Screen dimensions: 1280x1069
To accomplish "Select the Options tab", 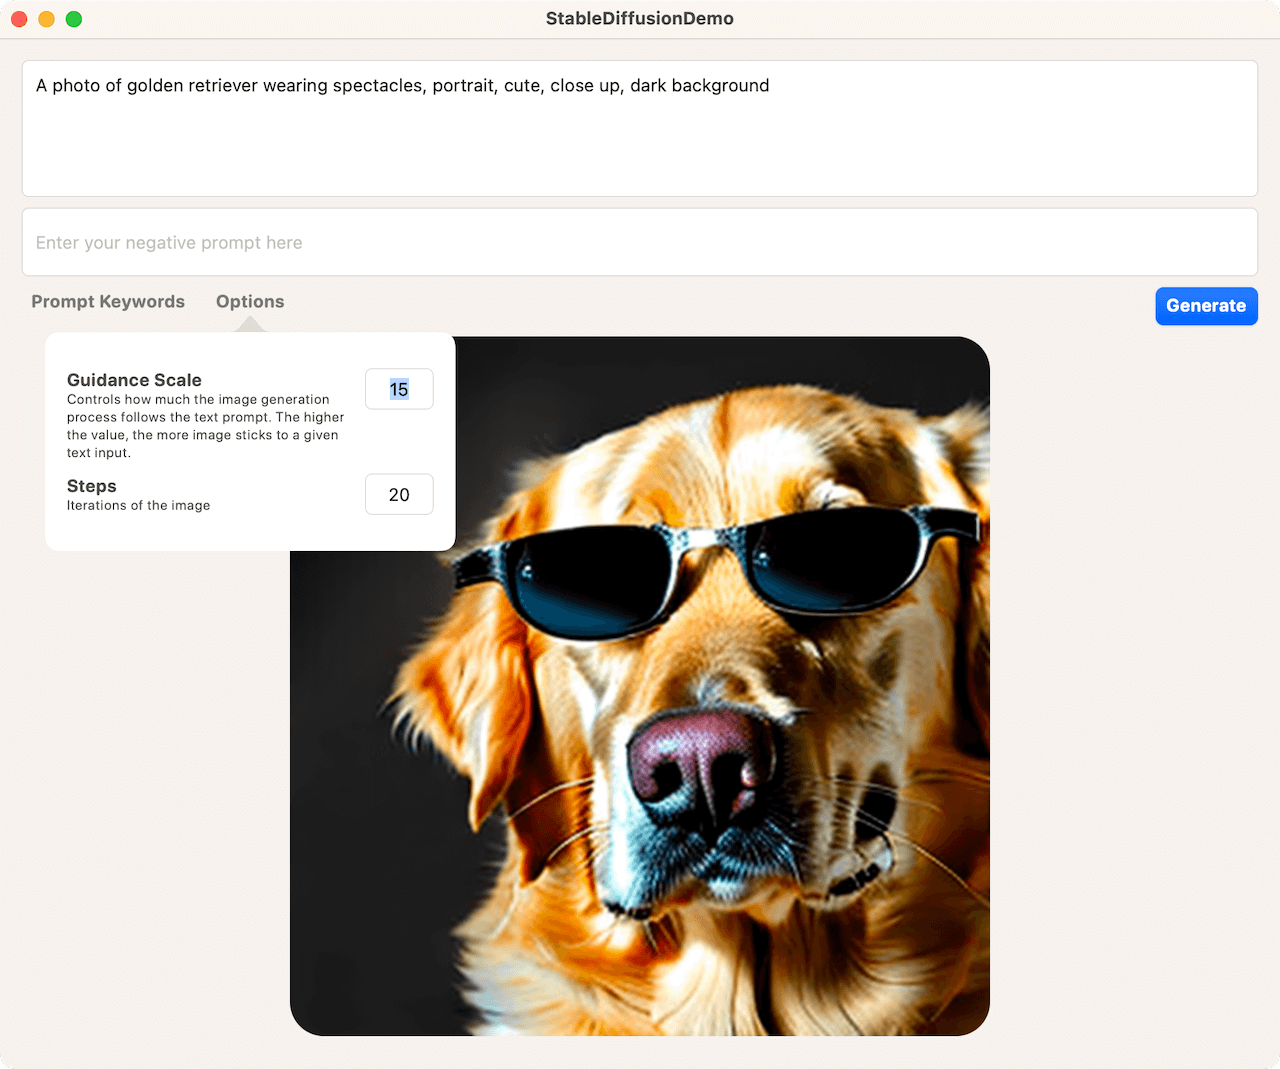I will (x=250, y=302).
